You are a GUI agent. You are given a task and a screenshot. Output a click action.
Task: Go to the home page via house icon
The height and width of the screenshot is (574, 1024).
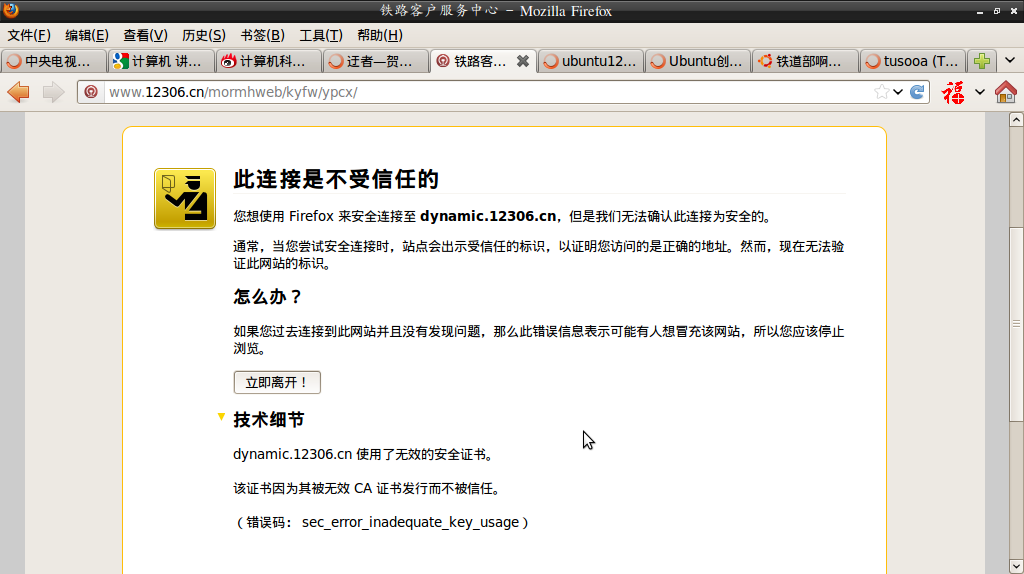pyautogui.click(x=1006, y=92)
